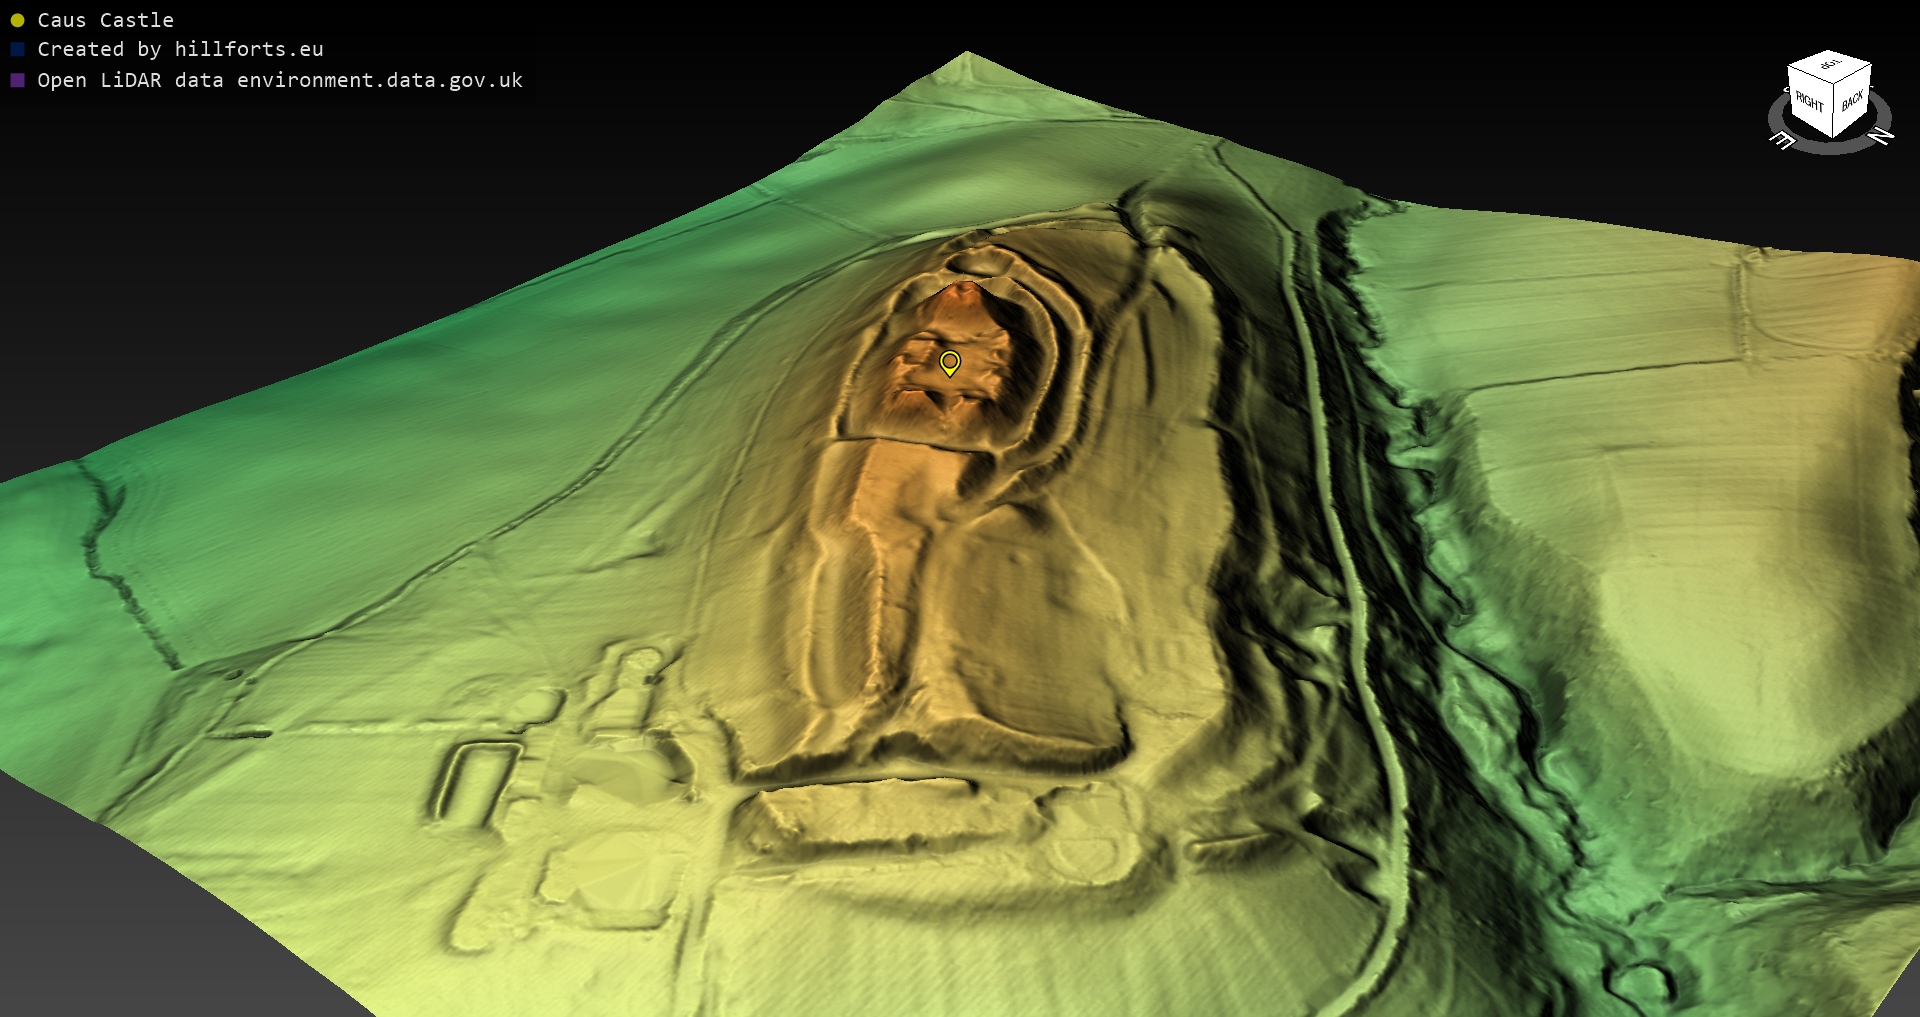Click the purple legend square
Viewport: 1920px width, 1017px height.
tap(17, 80)
